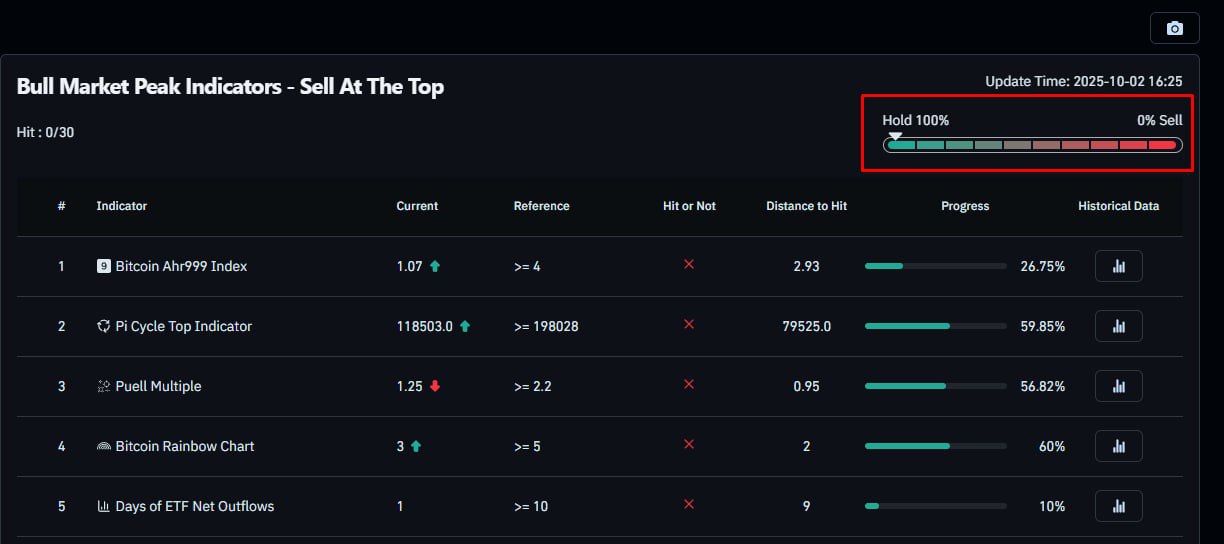This screenshot has height=544, width=1224.
Task: Open Days of ETF Net Outflows indicator
Action: (194, 507)
